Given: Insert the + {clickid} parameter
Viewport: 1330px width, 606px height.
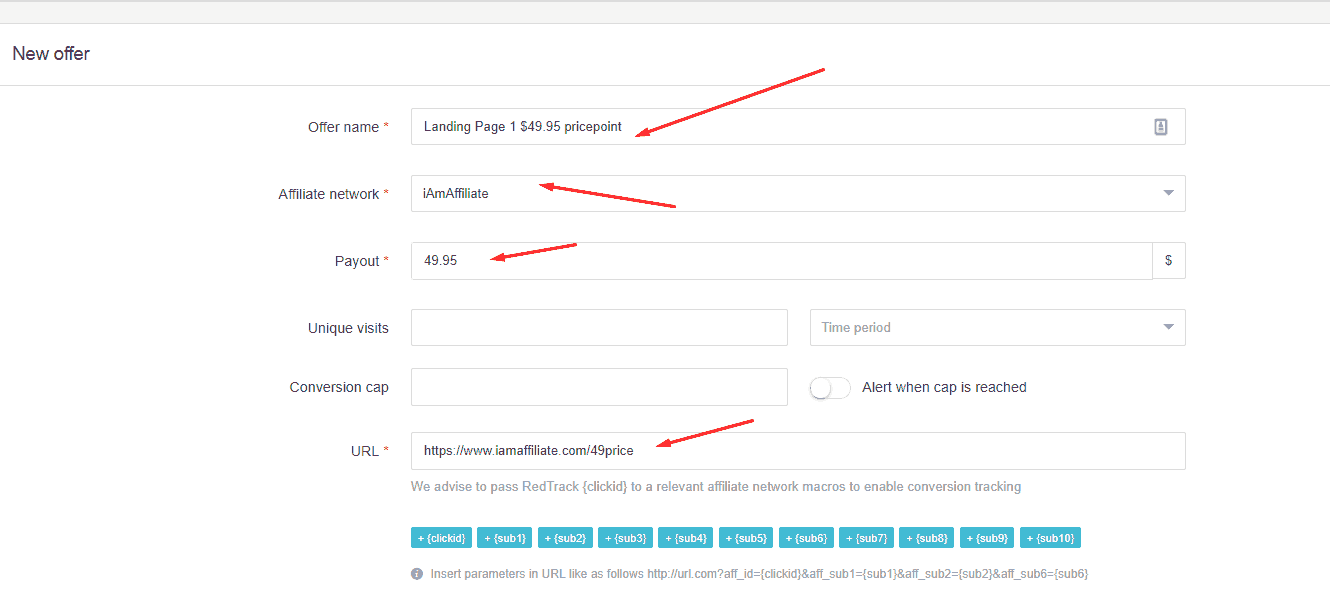Looking at the screenshot, I should point(440,538).
